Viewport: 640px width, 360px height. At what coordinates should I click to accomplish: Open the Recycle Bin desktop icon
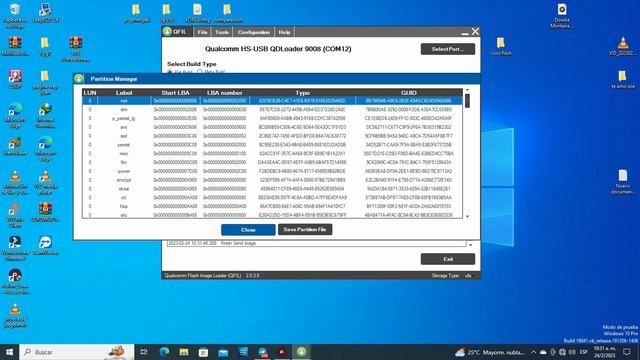coord(15,15)
